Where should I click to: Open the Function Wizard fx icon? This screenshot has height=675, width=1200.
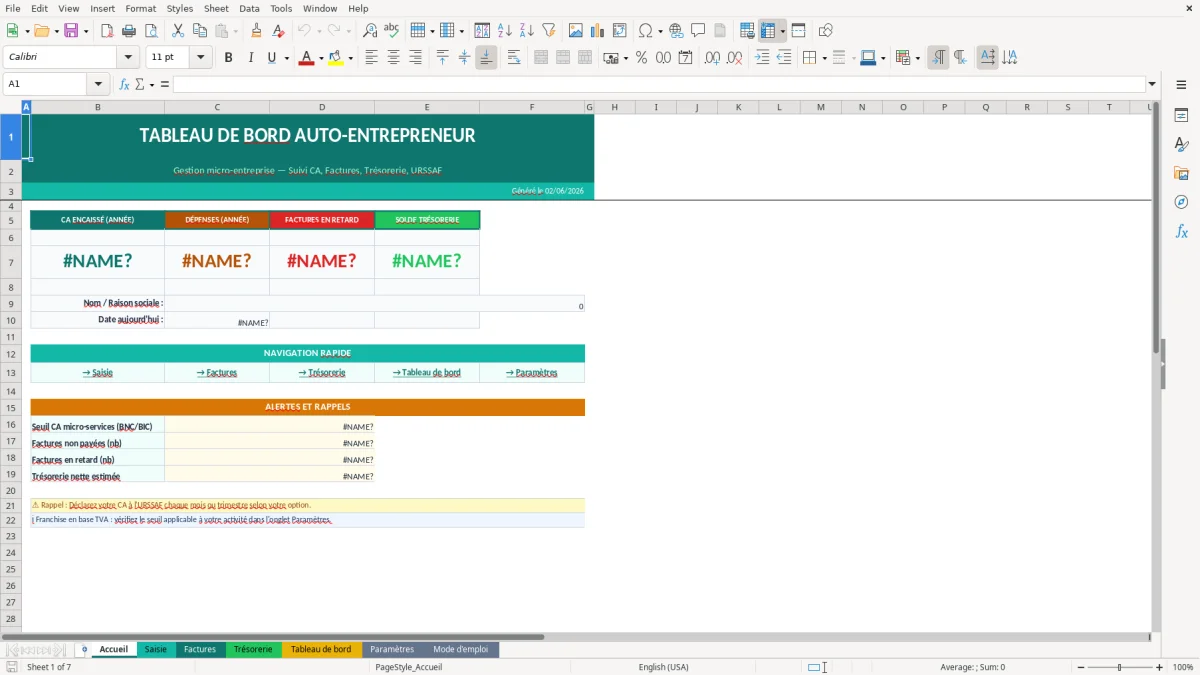124,84
